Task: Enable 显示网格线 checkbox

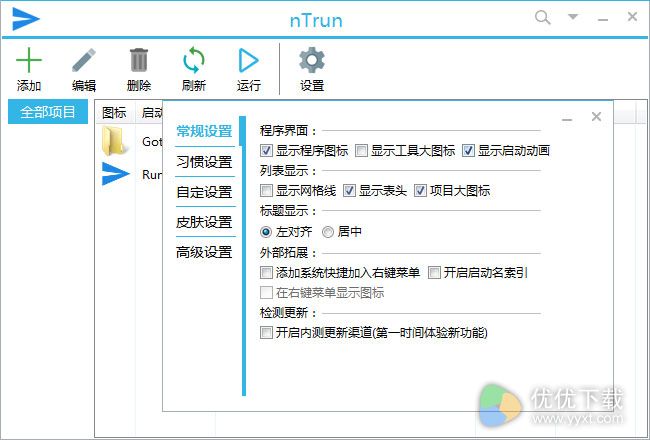Action: click(x=266, y=191)
